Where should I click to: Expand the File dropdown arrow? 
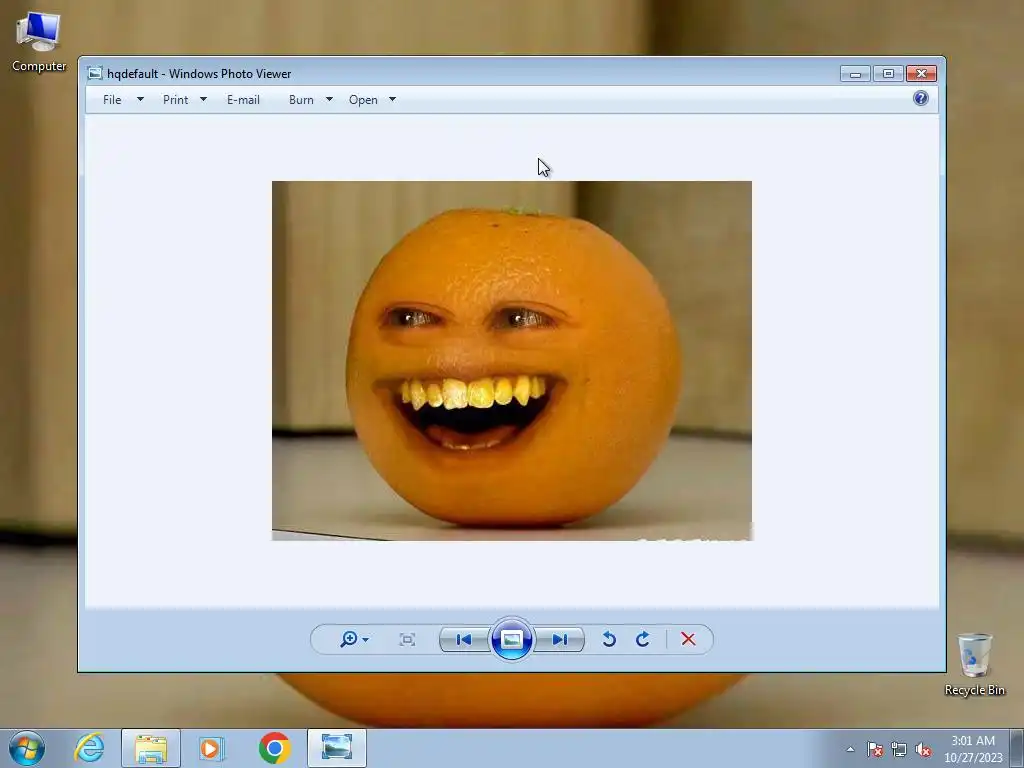(x=140, y=100)
